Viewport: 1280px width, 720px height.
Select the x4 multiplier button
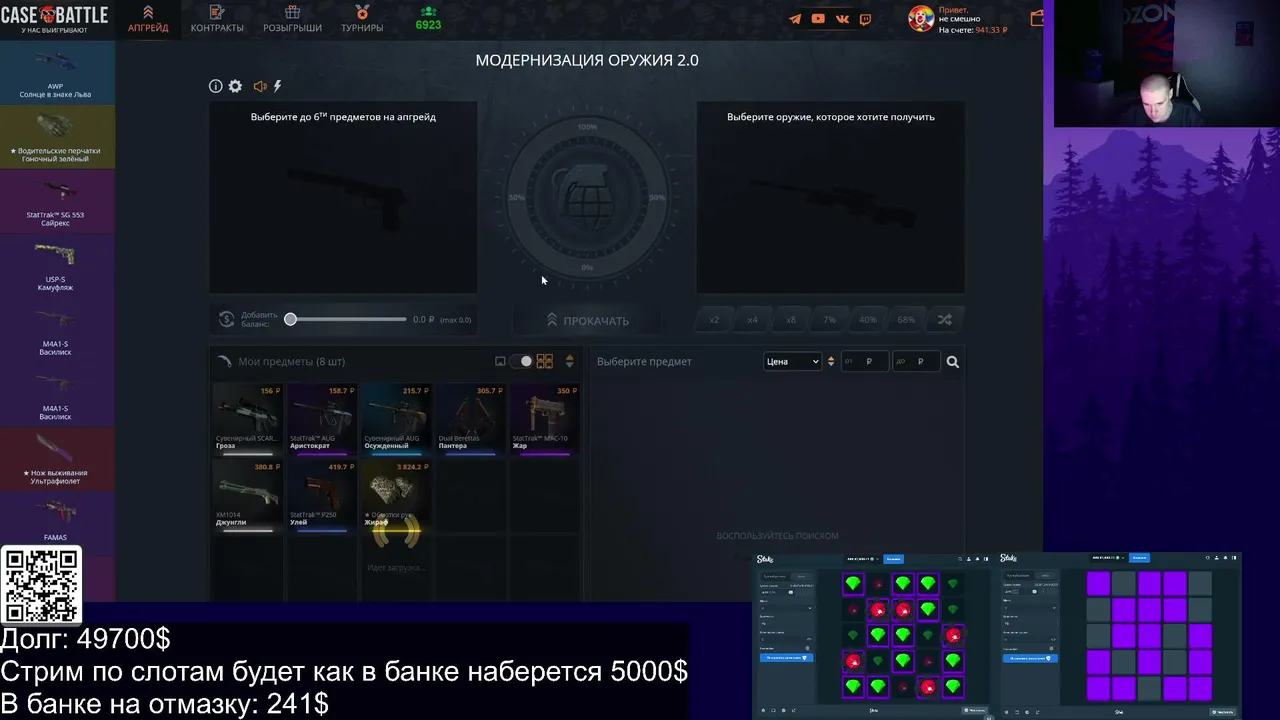[752, 320]
